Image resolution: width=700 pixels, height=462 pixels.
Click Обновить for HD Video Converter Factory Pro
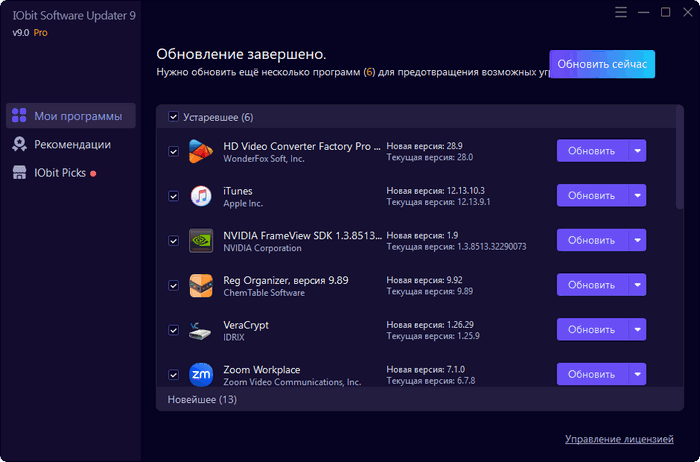point(592,151)
